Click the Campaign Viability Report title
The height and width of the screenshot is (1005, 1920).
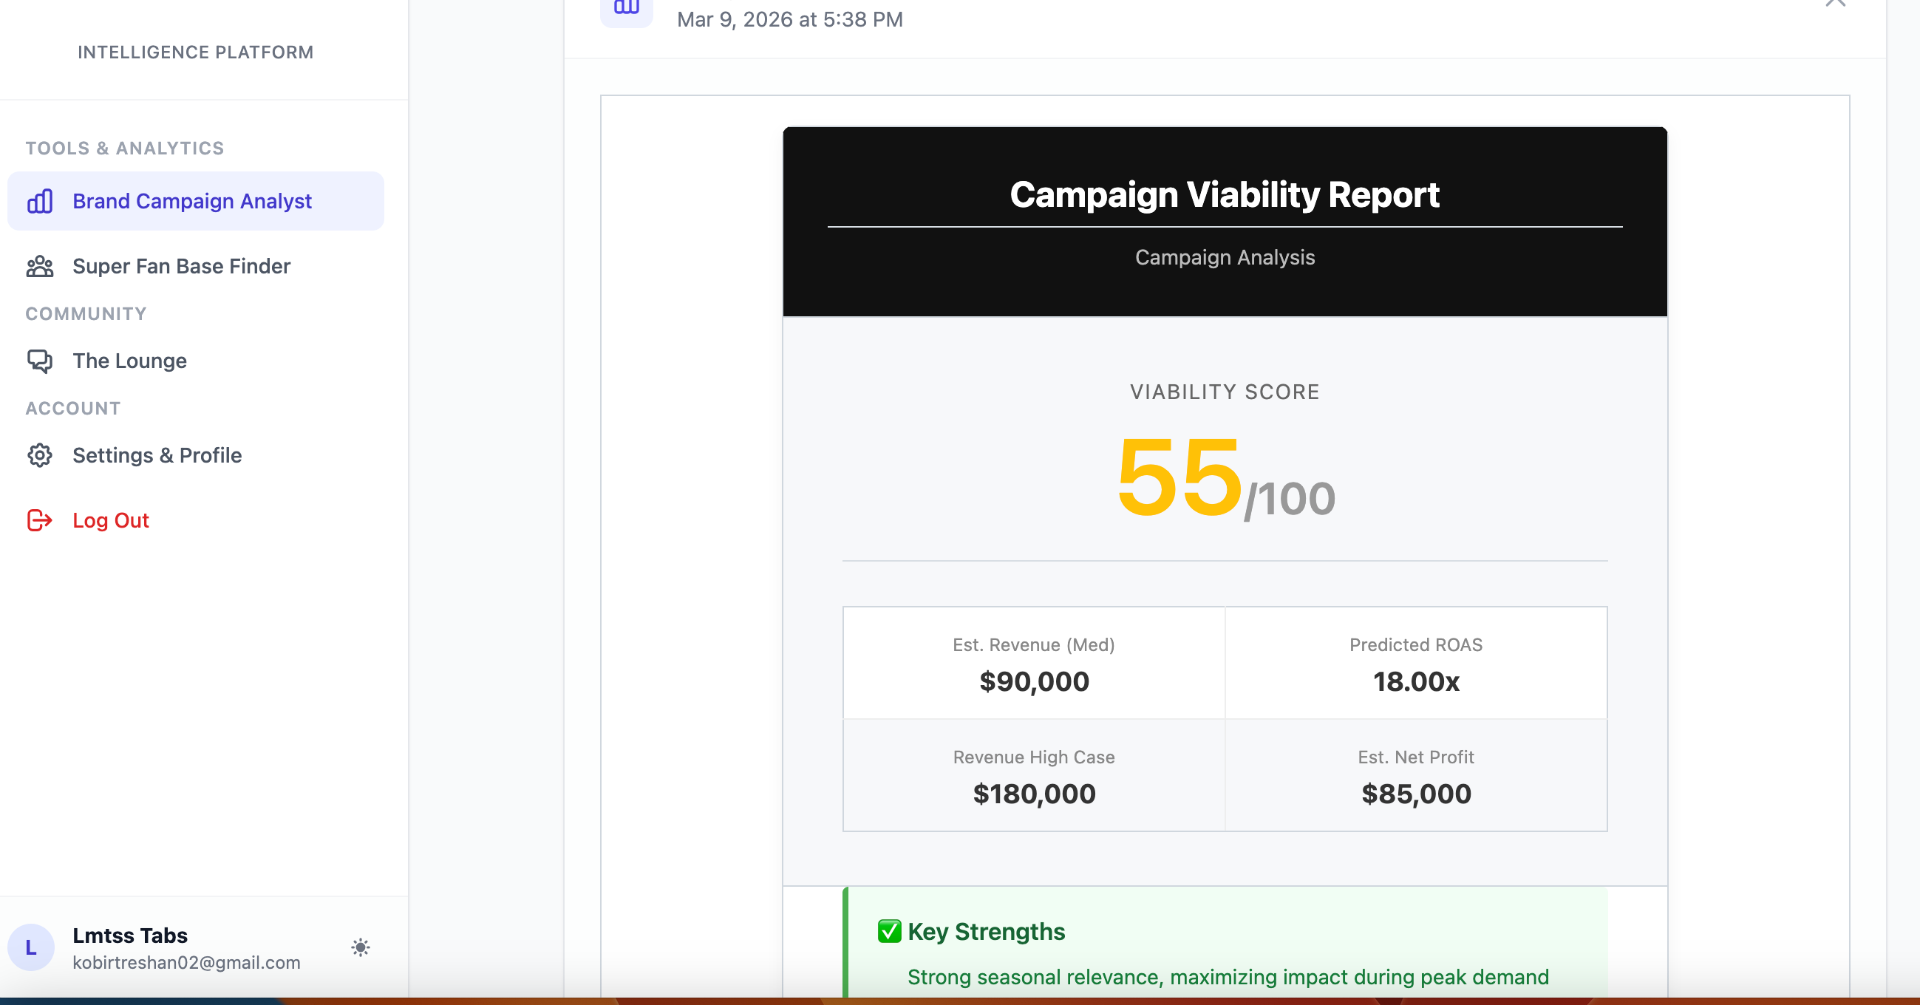tap(1224, 194)
